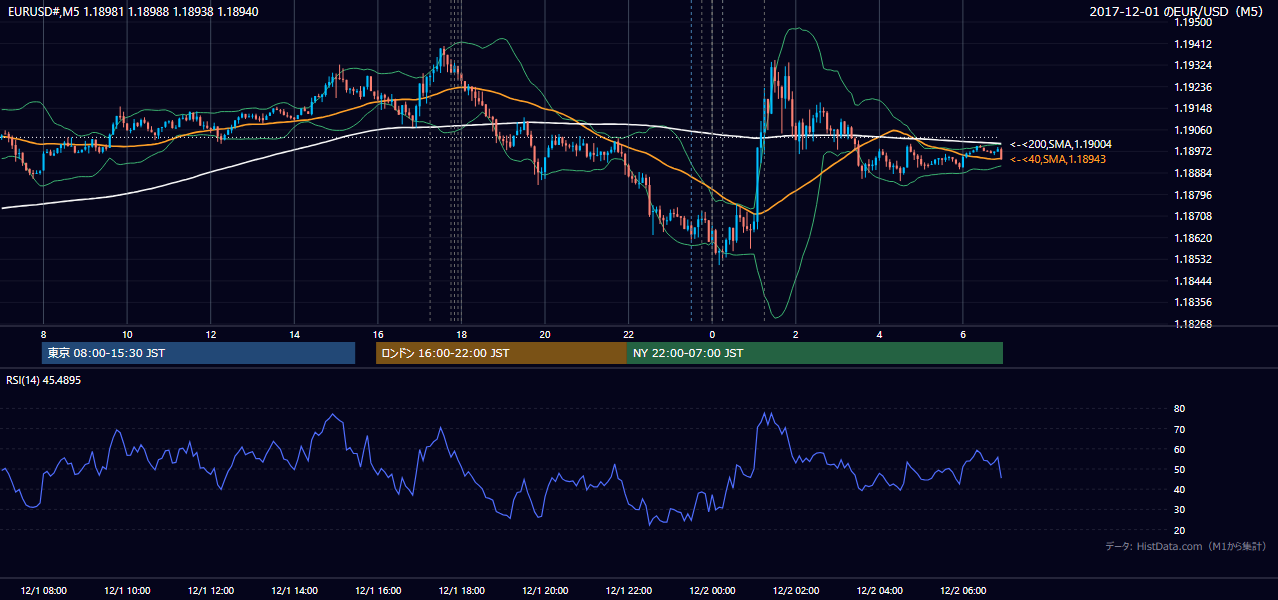
Task: Click the 12/1 14:00 time label
Action: (294, 591)
